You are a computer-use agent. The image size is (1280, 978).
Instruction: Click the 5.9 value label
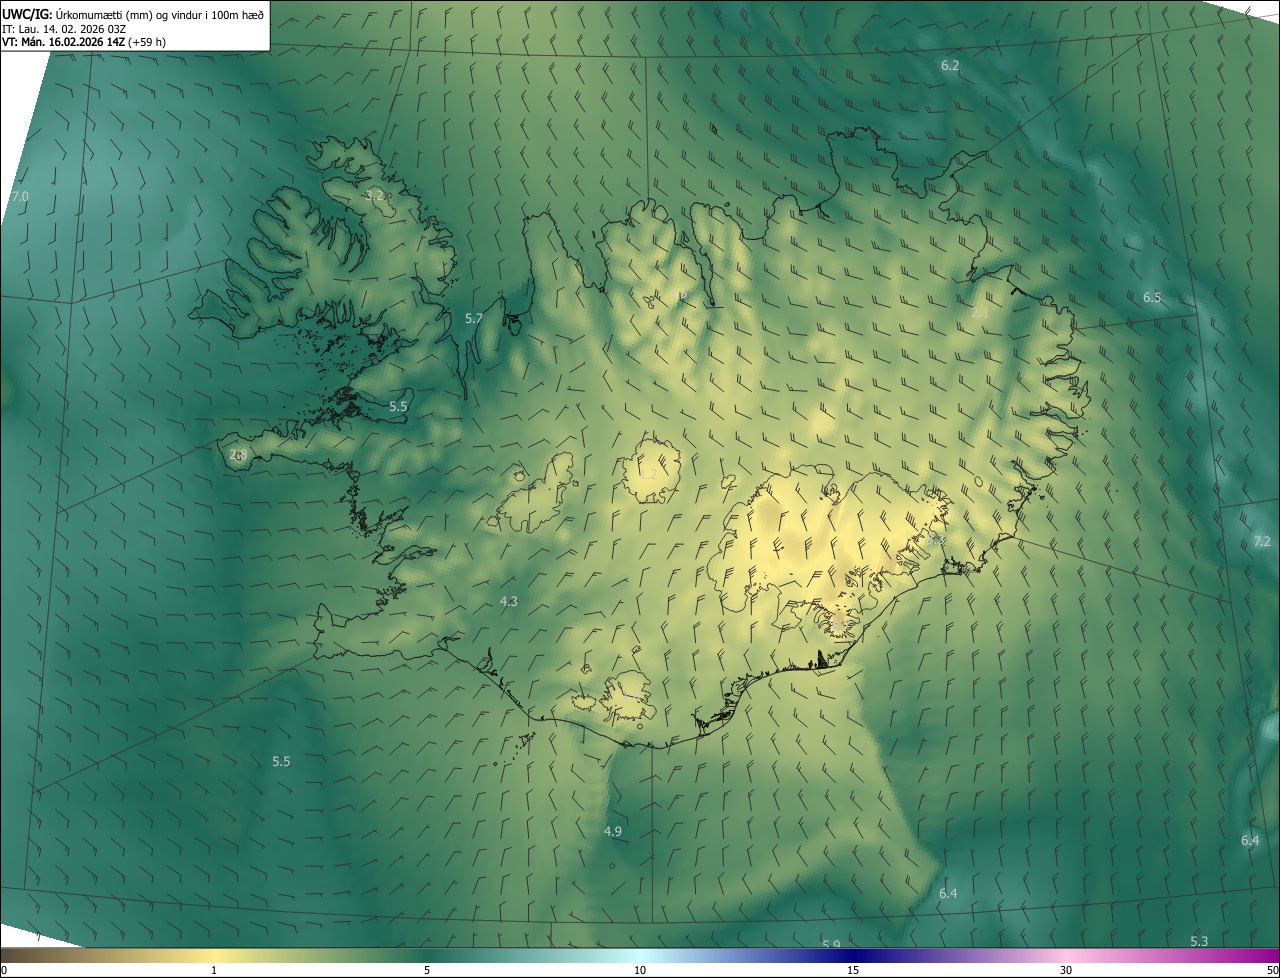(831, 944)
